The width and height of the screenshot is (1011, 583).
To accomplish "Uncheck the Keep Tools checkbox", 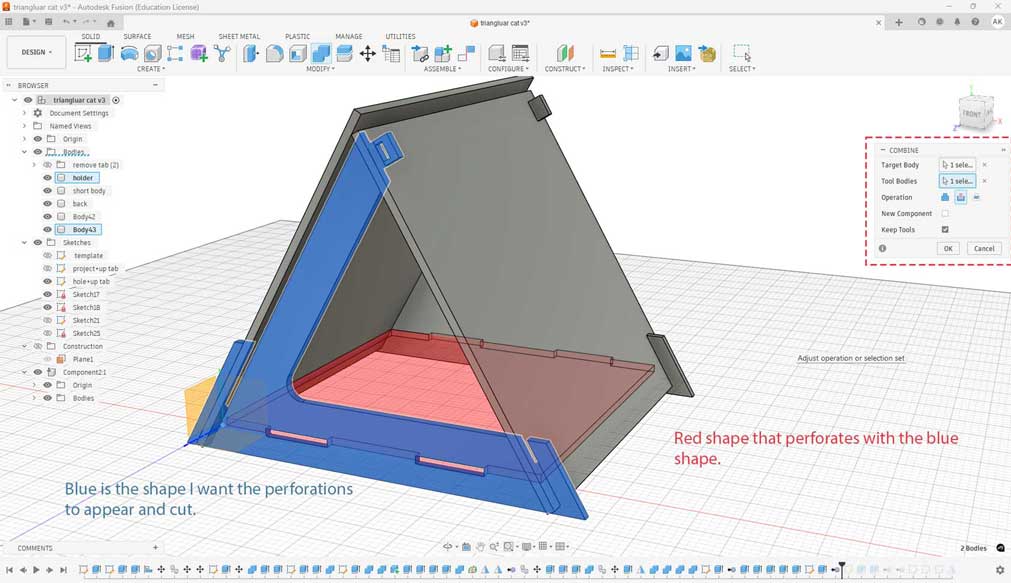I will [944, 229].
